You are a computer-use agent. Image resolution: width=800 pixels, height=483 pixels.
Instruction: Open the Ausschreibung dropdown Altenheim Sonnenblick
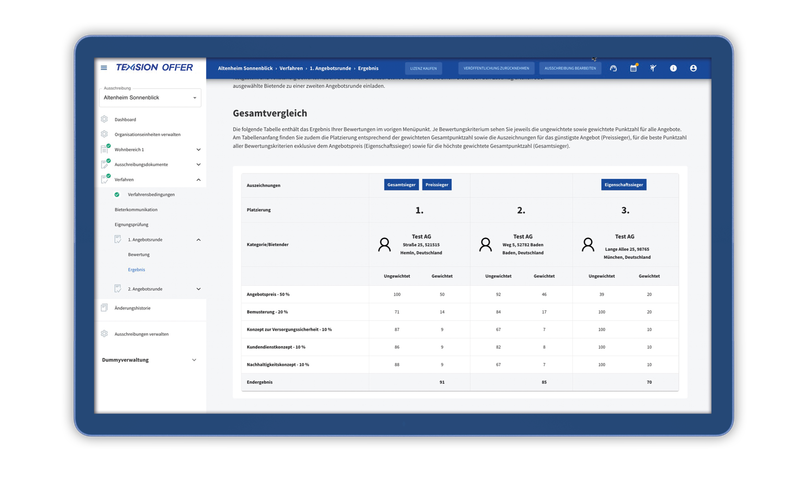coord(150,97)
